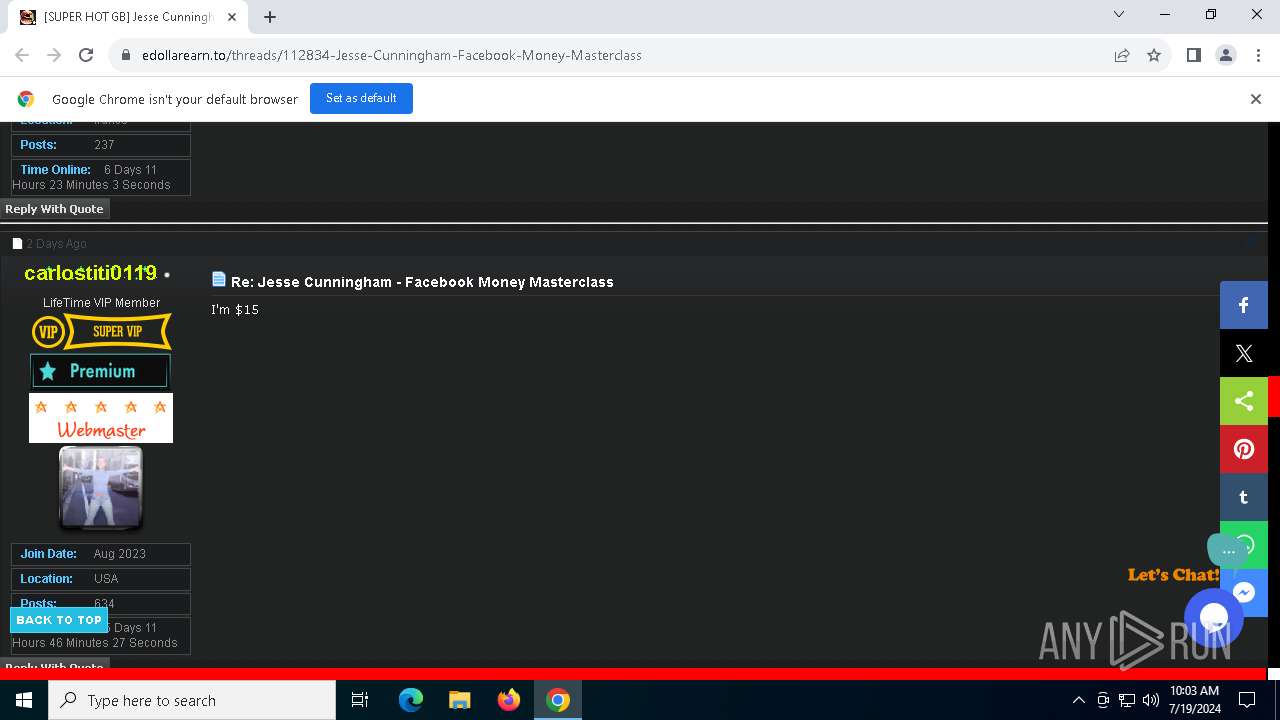Click the SUPER VIP badge

101,331
